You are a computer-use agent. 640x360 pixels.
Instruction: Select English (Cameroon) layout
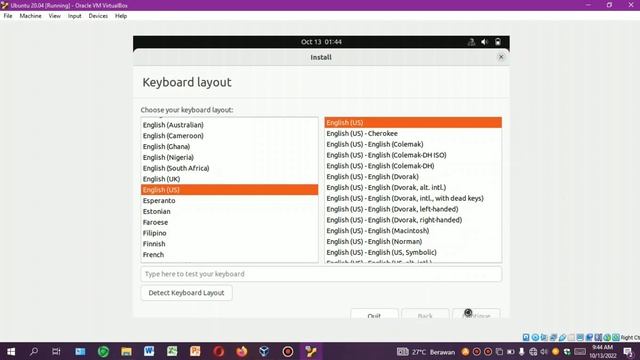(229, 136)
